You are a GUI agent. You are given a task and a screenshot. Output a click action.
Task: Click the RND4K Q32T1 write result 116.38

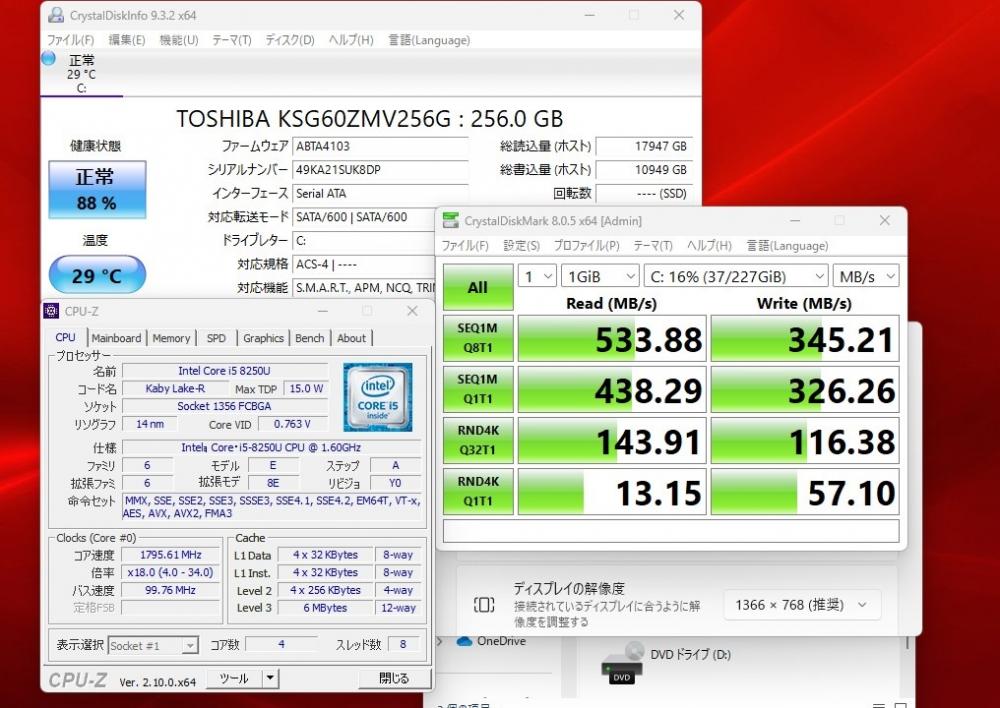(805, 441)
